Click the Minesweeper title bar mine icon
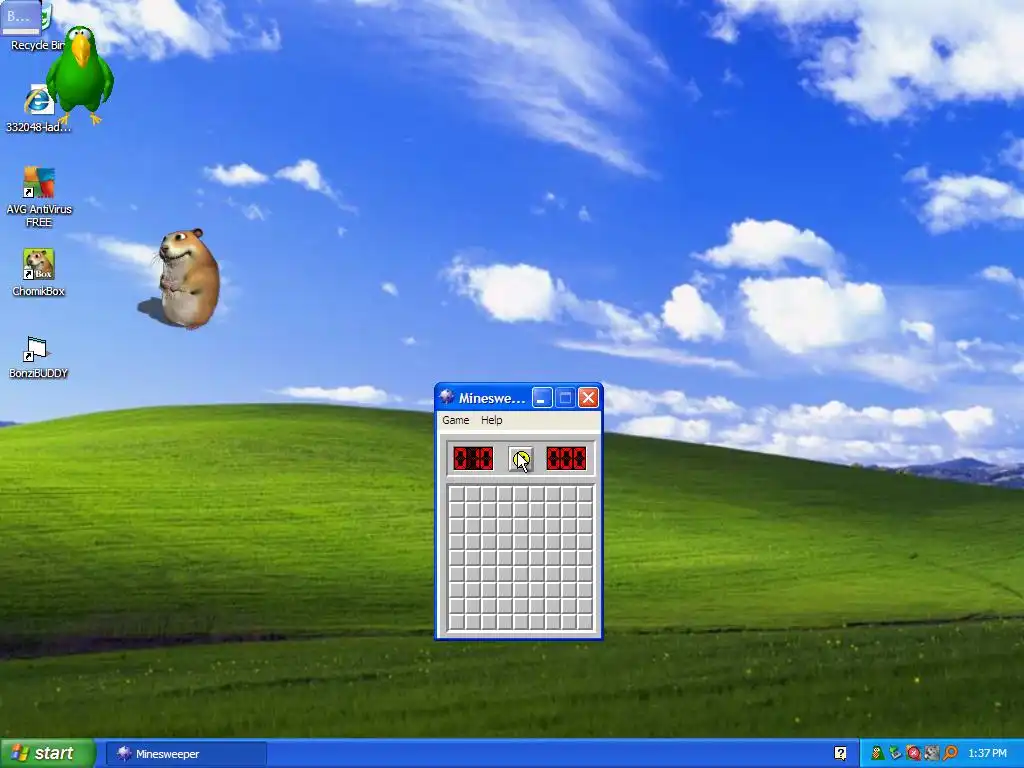The height and width of the screenshot is (768, 1024). 447,397
